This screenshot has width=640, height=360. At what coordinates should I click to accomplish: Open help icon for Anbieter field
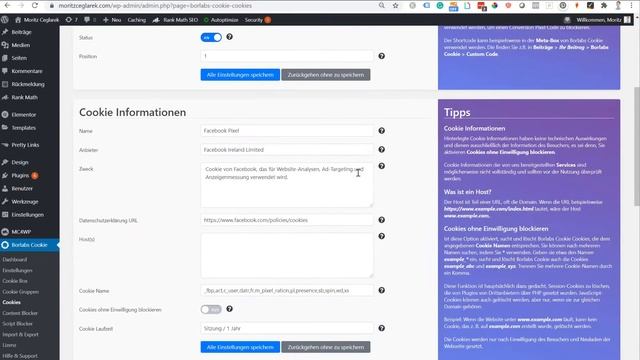click(382, 149)
